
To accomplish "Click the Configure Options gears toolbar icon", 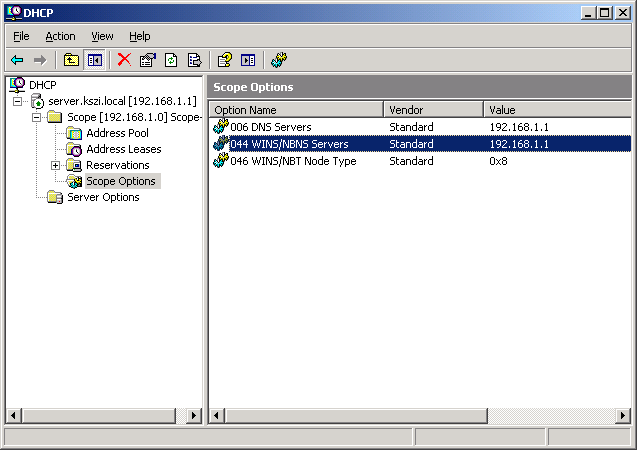I will 279,60.
